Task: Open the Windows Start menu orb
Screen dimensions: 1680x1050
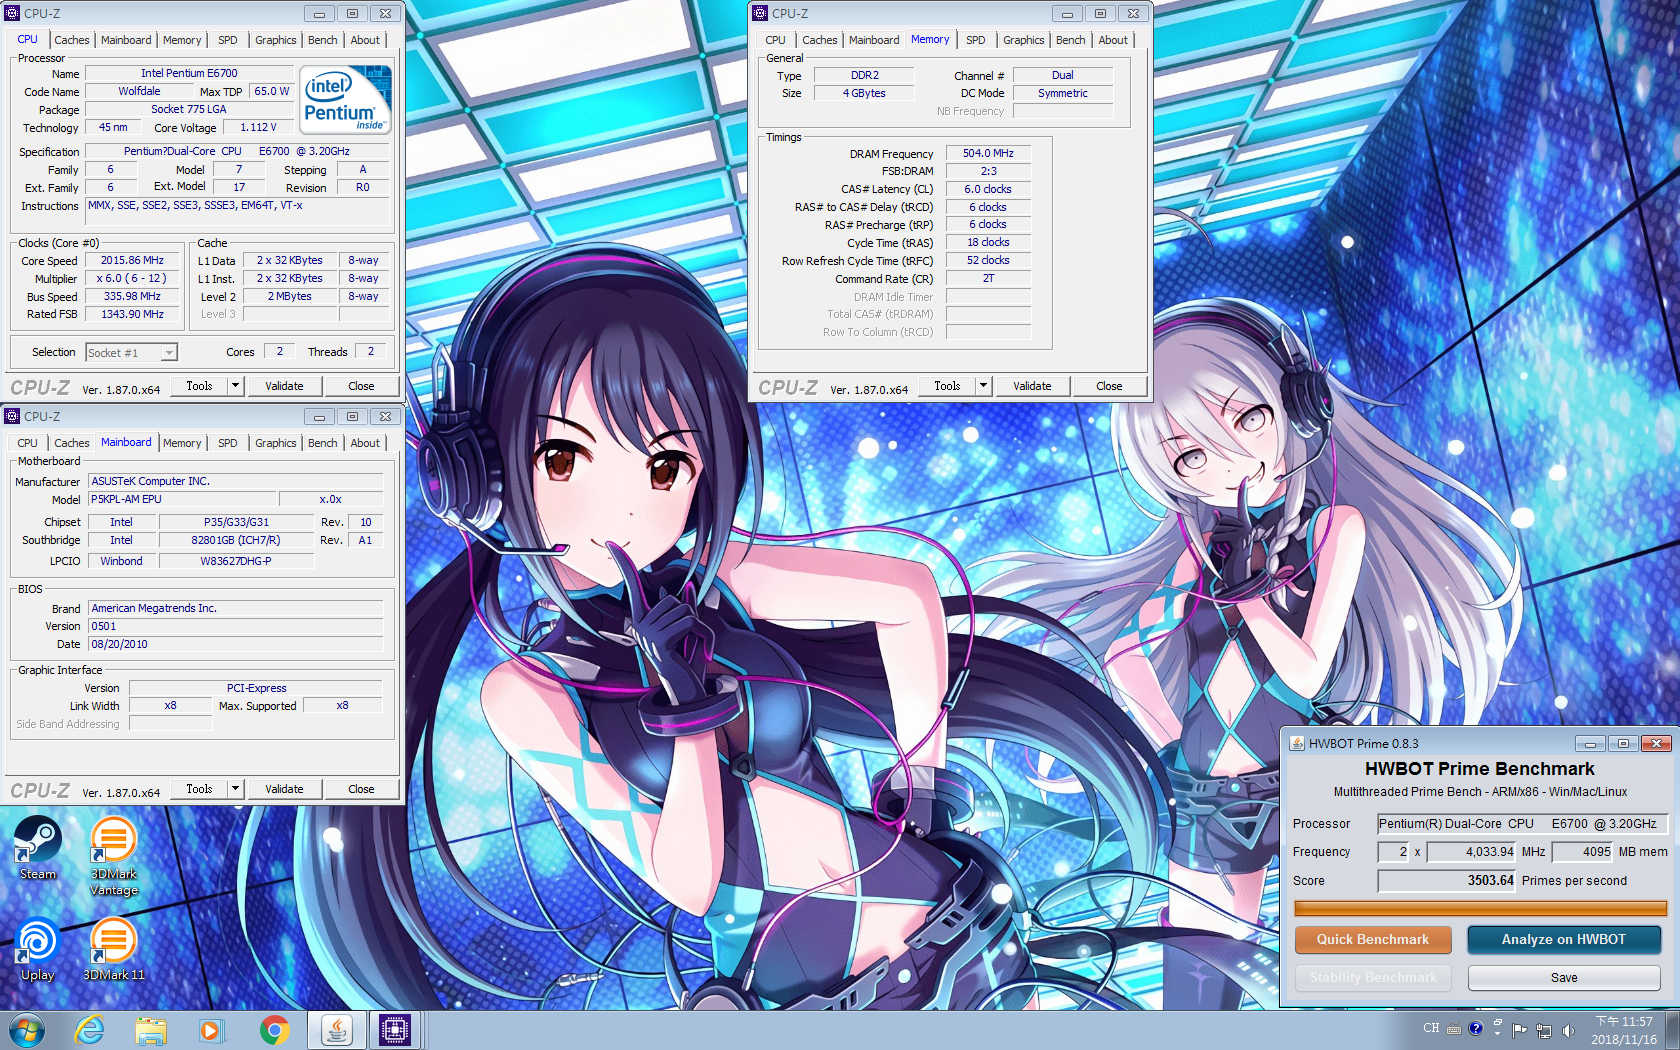Action: pyautogui.click(x=27, y=1030)
